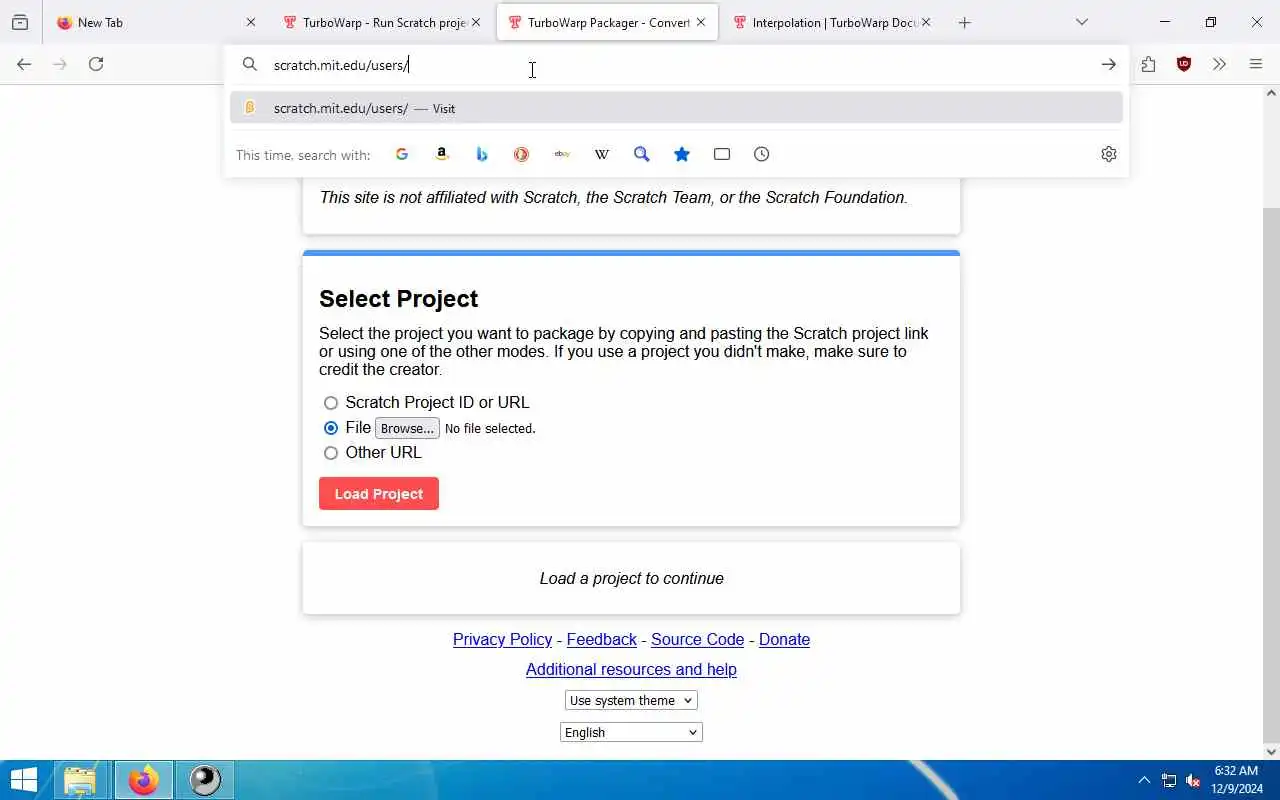Viewport: 1280px width, 800px height.
Task: Open the sphere app on taskbar
Action: tap(205, 780)
